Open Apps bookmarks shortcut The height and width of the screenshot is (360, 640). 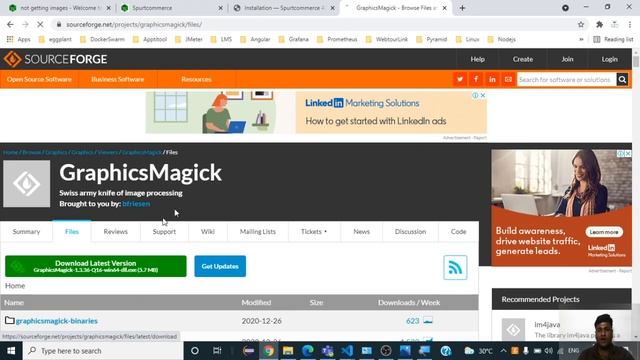[19, 39]
